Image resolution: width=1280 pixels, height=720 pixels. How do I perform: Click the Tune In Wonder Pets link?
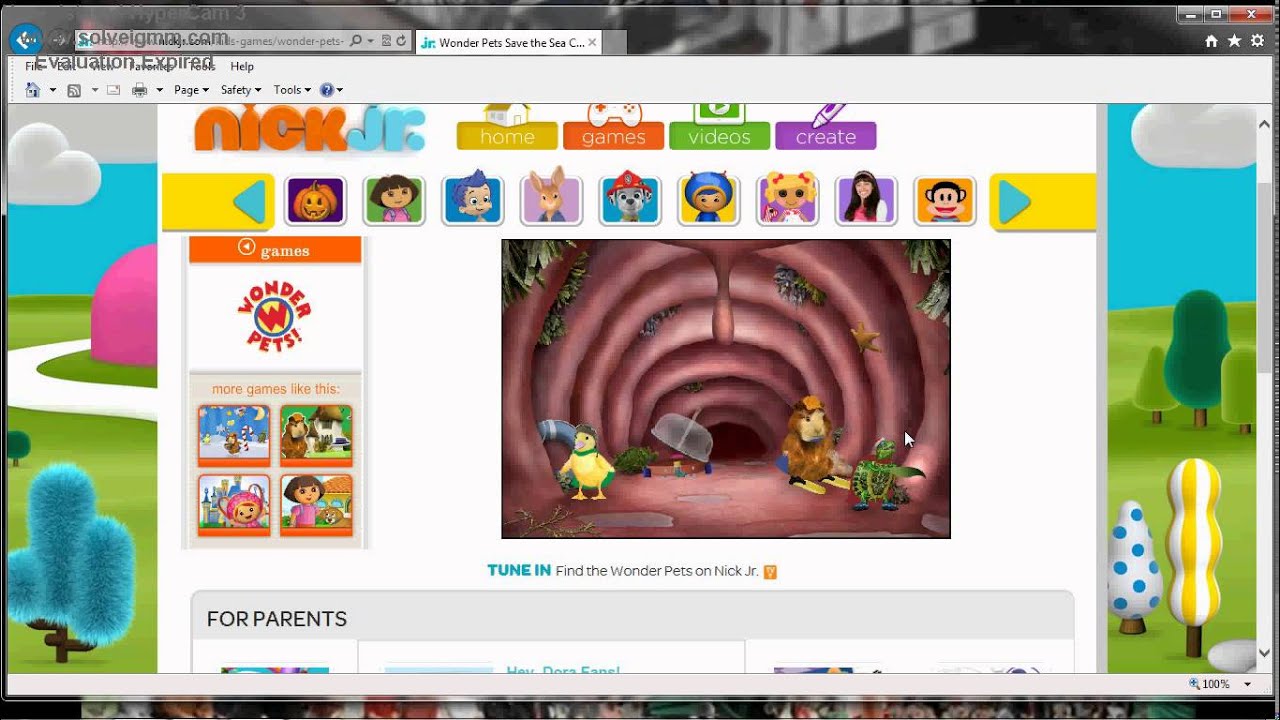tap(631, 571)
